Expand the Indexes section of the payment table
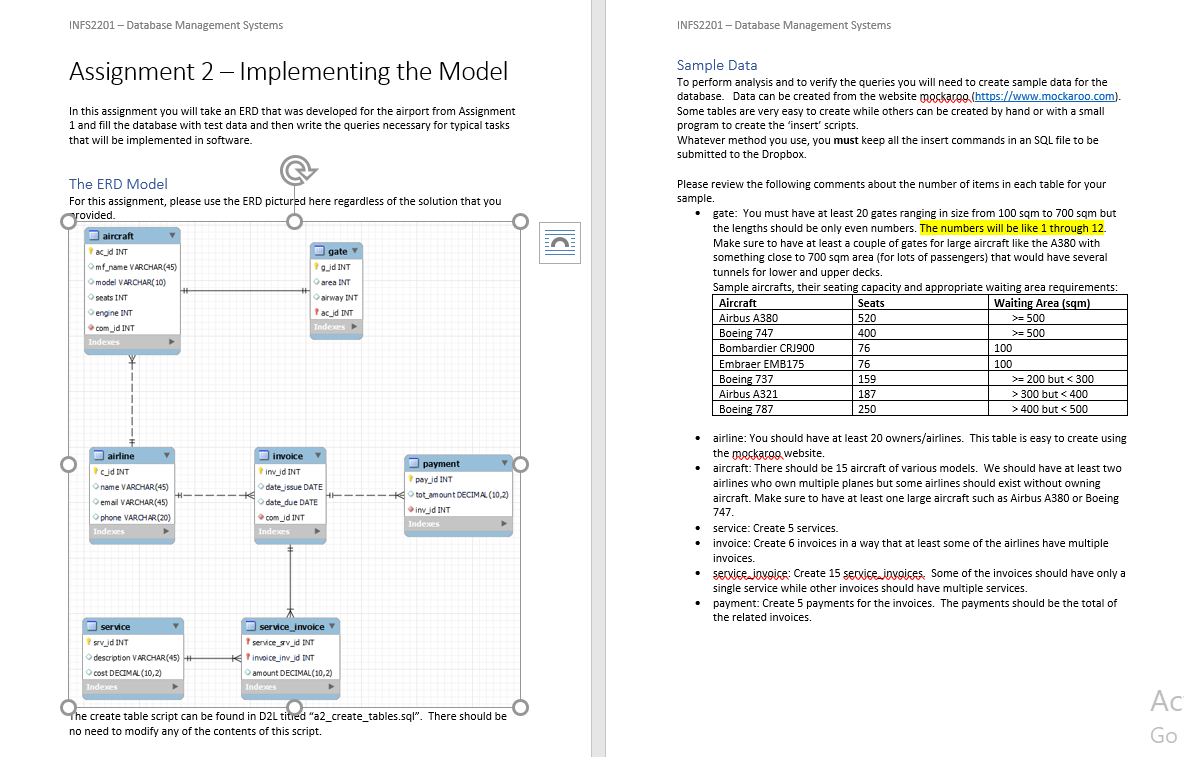The height and width of the screenshot is (757, 1184). click(505, 523)
